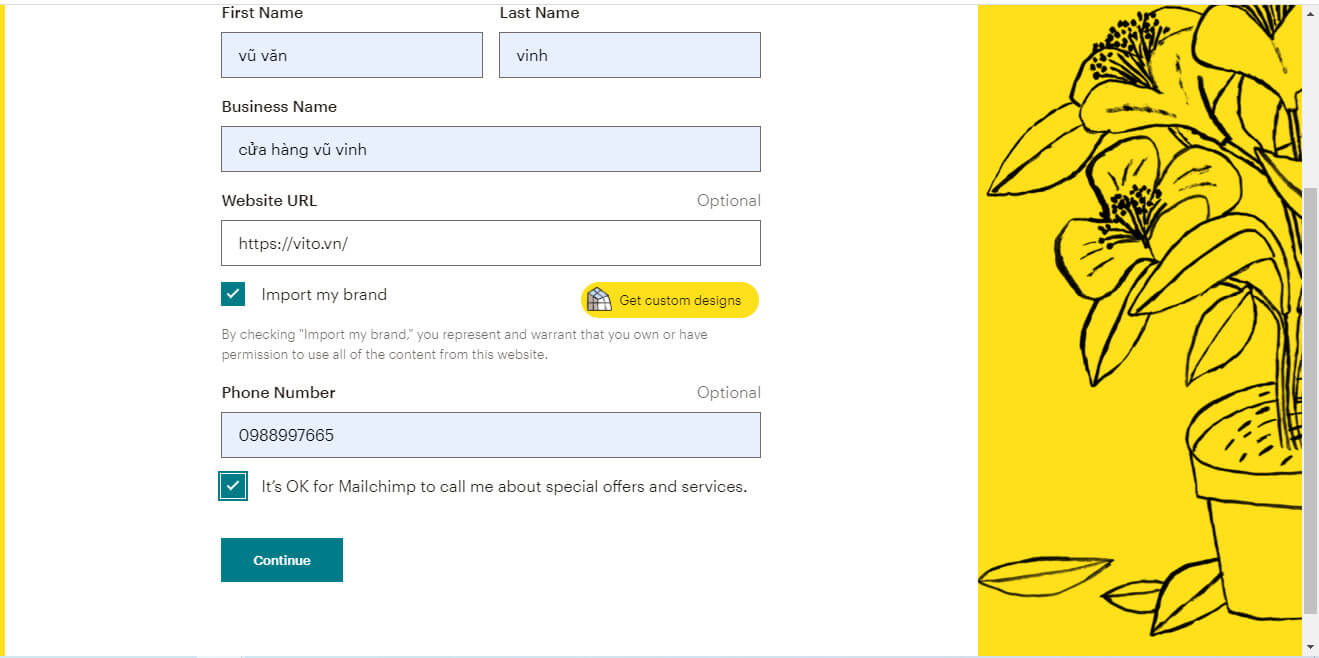Focus the Phone Number input field

pyautogui.click(x=490, y=435)
